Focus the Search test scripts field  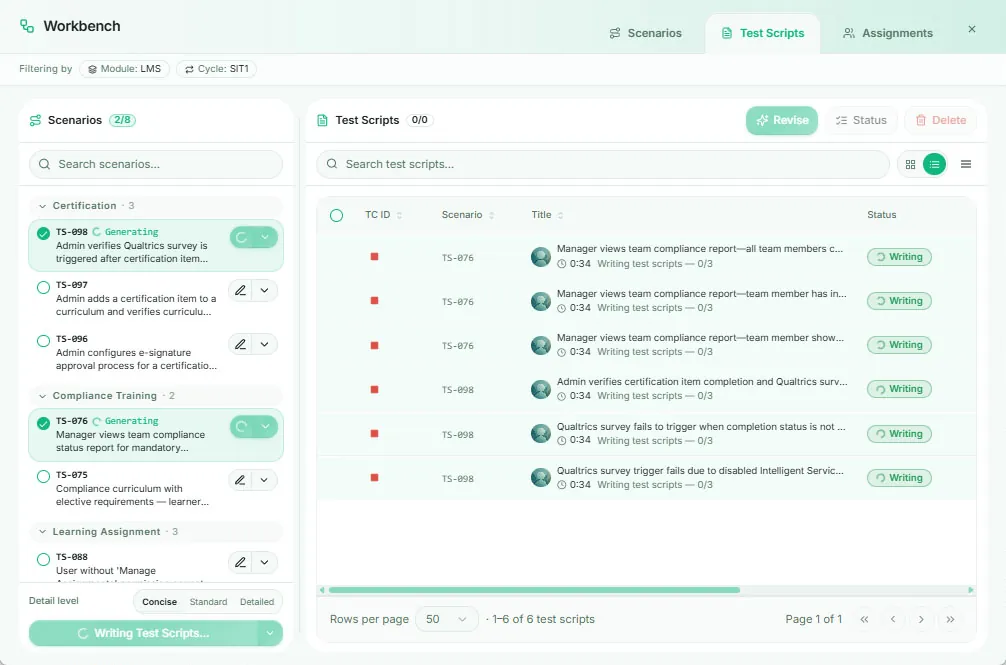pyautogui.click(x=602, y=164)
